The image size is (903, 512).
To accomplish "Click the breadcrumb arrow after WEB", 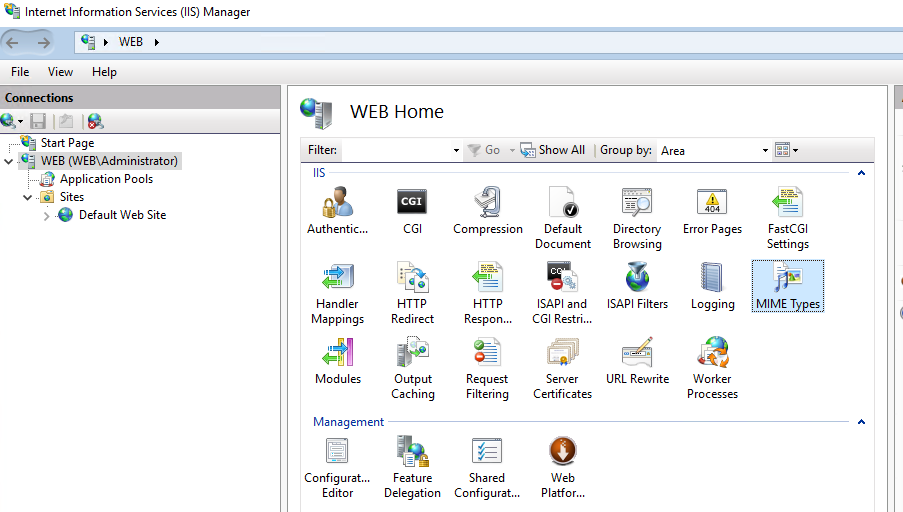I will [157, 42].
